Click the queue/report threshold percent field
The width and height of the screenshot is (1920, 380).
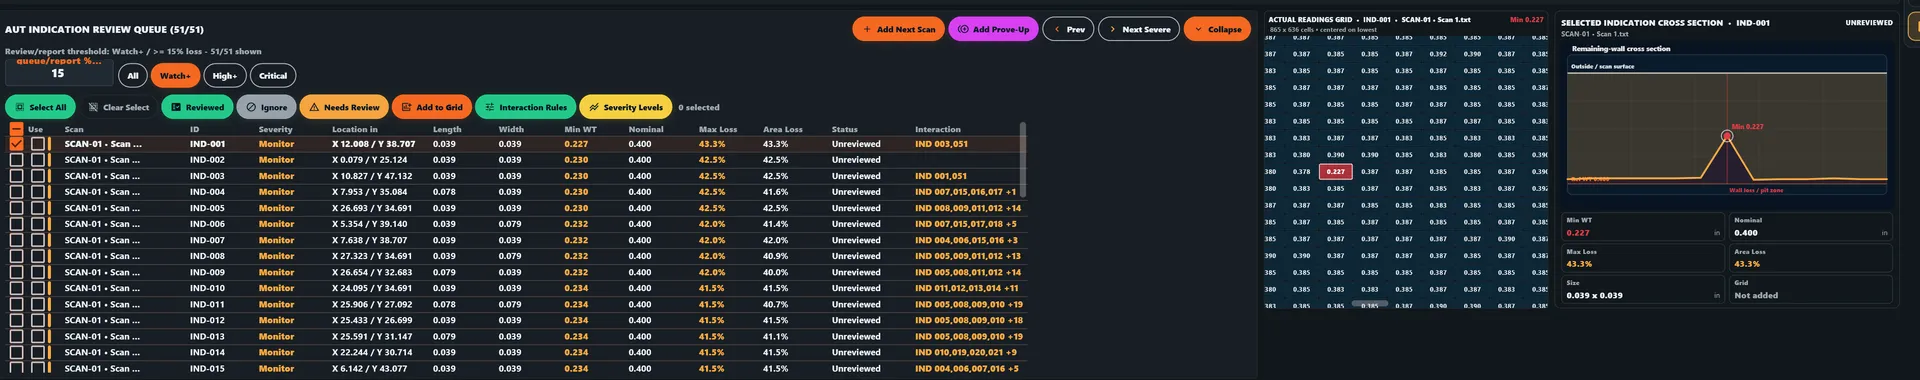pyautogui.click(x=58, y=73)
